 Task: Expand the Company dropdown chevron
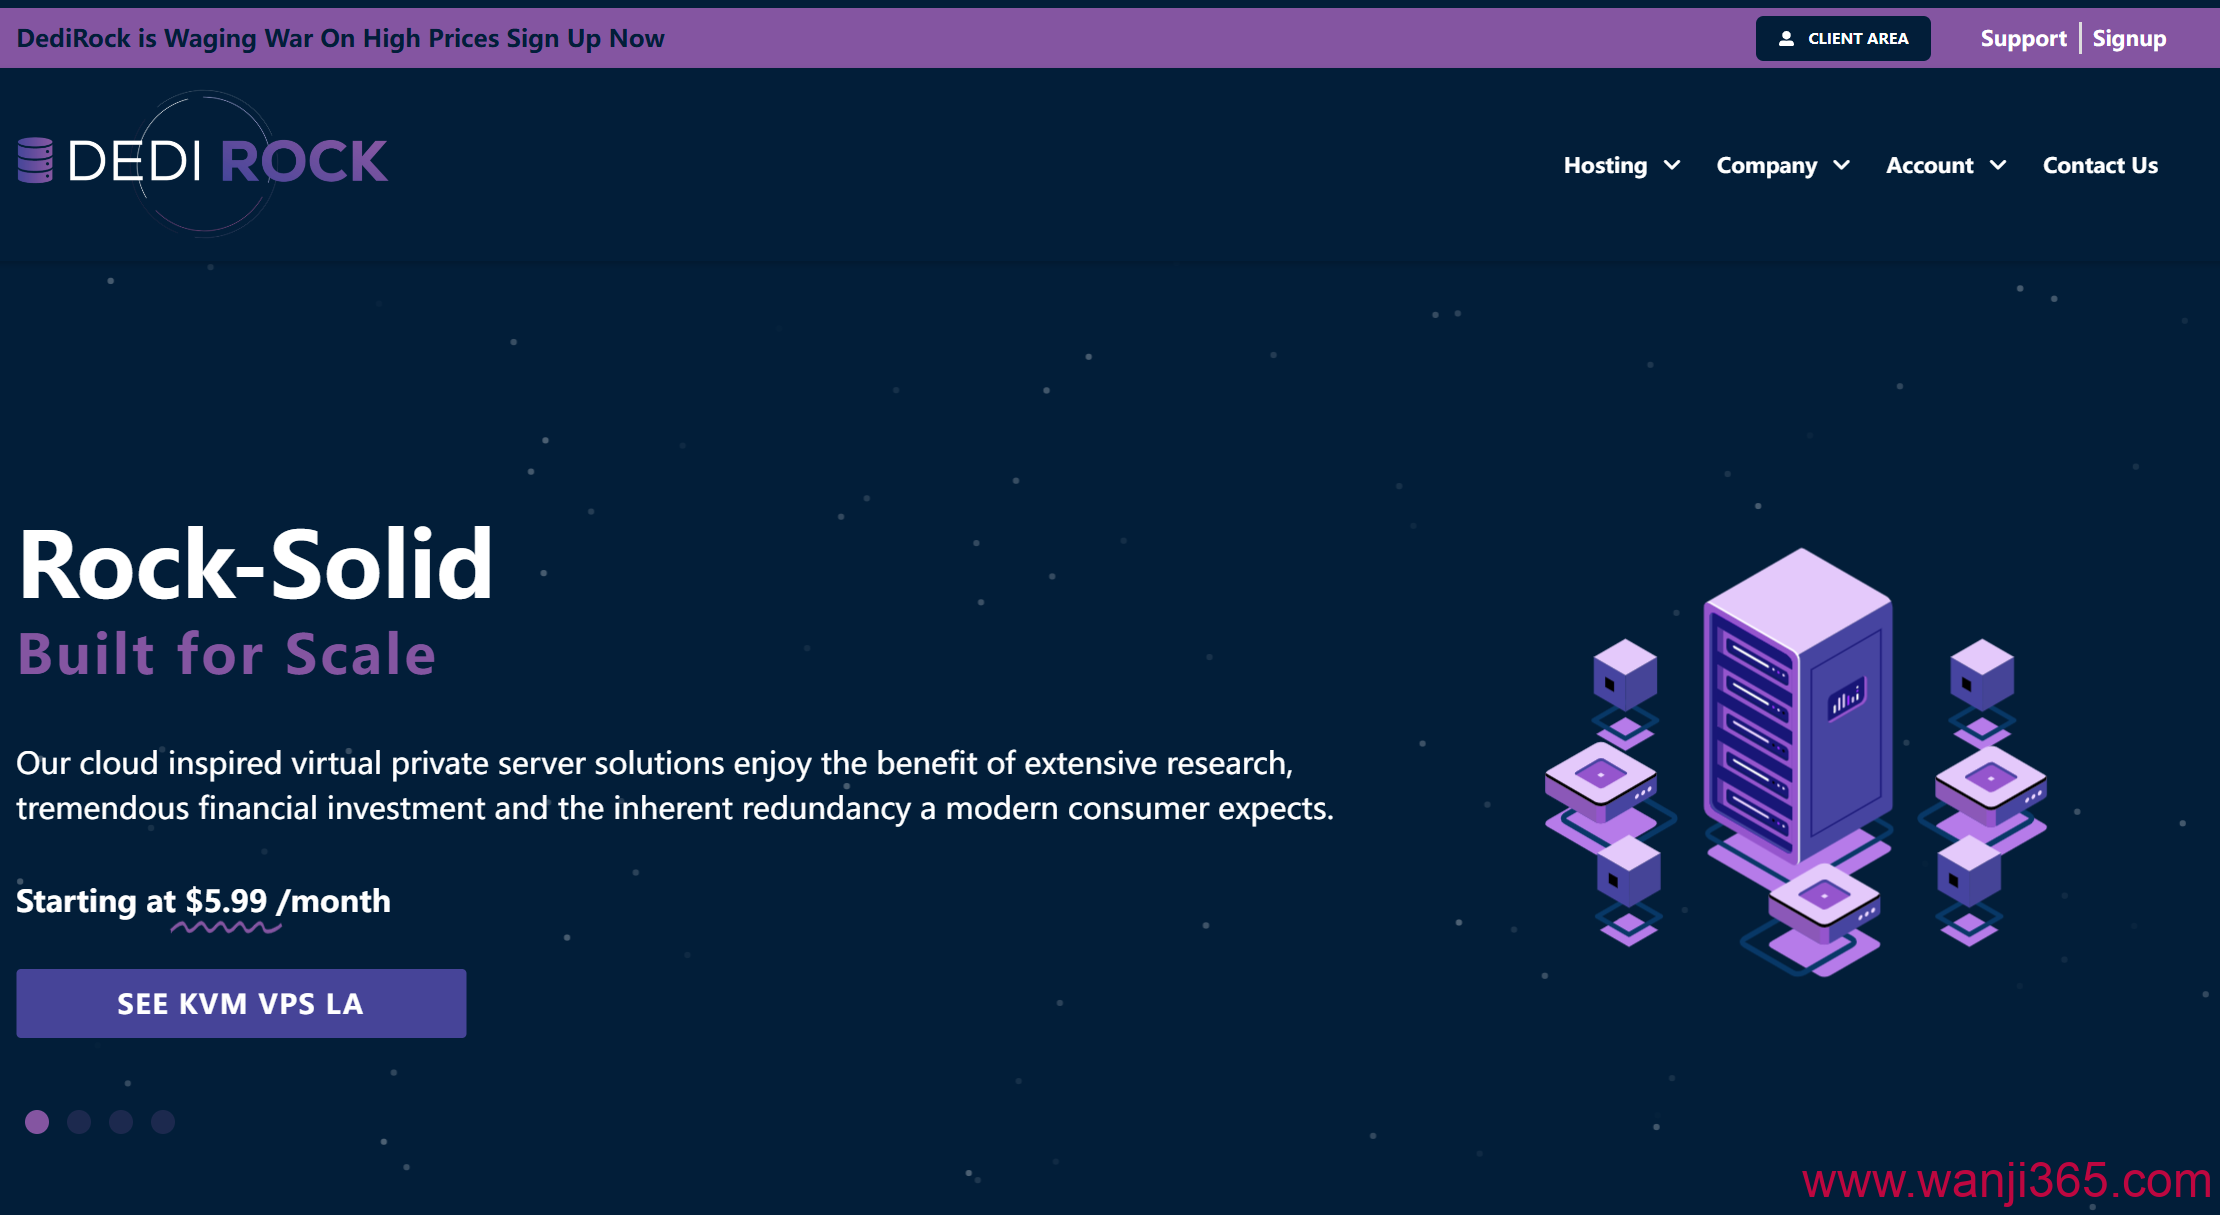pyautogui.click(x=1842, y=165)
